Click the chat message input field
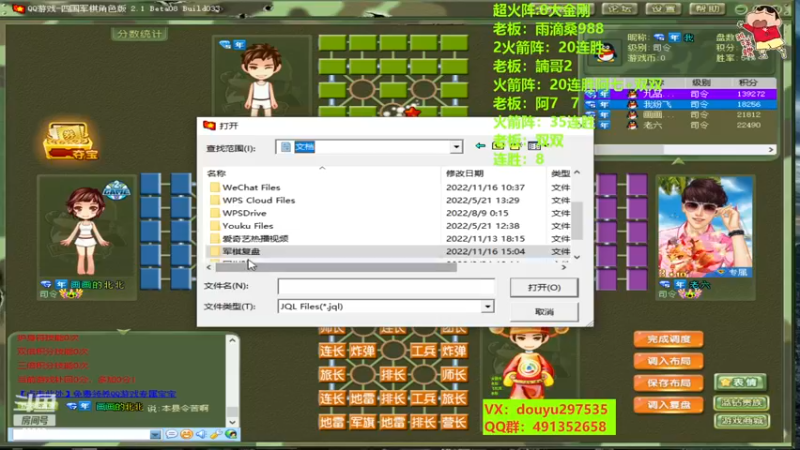This screenshot has width=800, height=450. [80, 434]
